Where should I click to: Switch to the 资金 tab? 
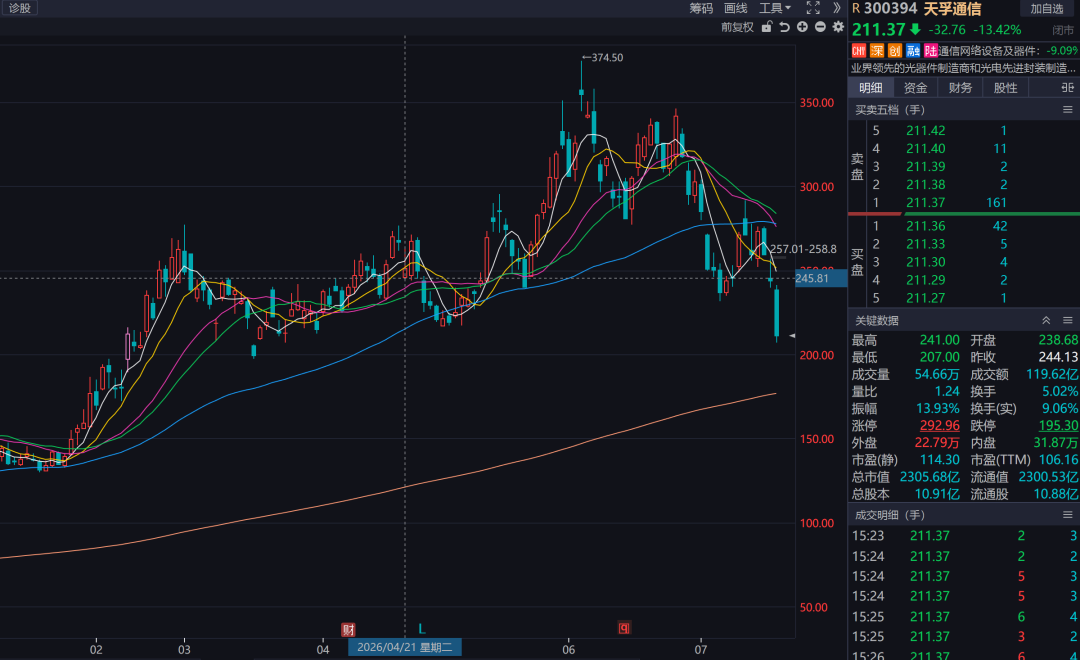(x=915, y=87)
